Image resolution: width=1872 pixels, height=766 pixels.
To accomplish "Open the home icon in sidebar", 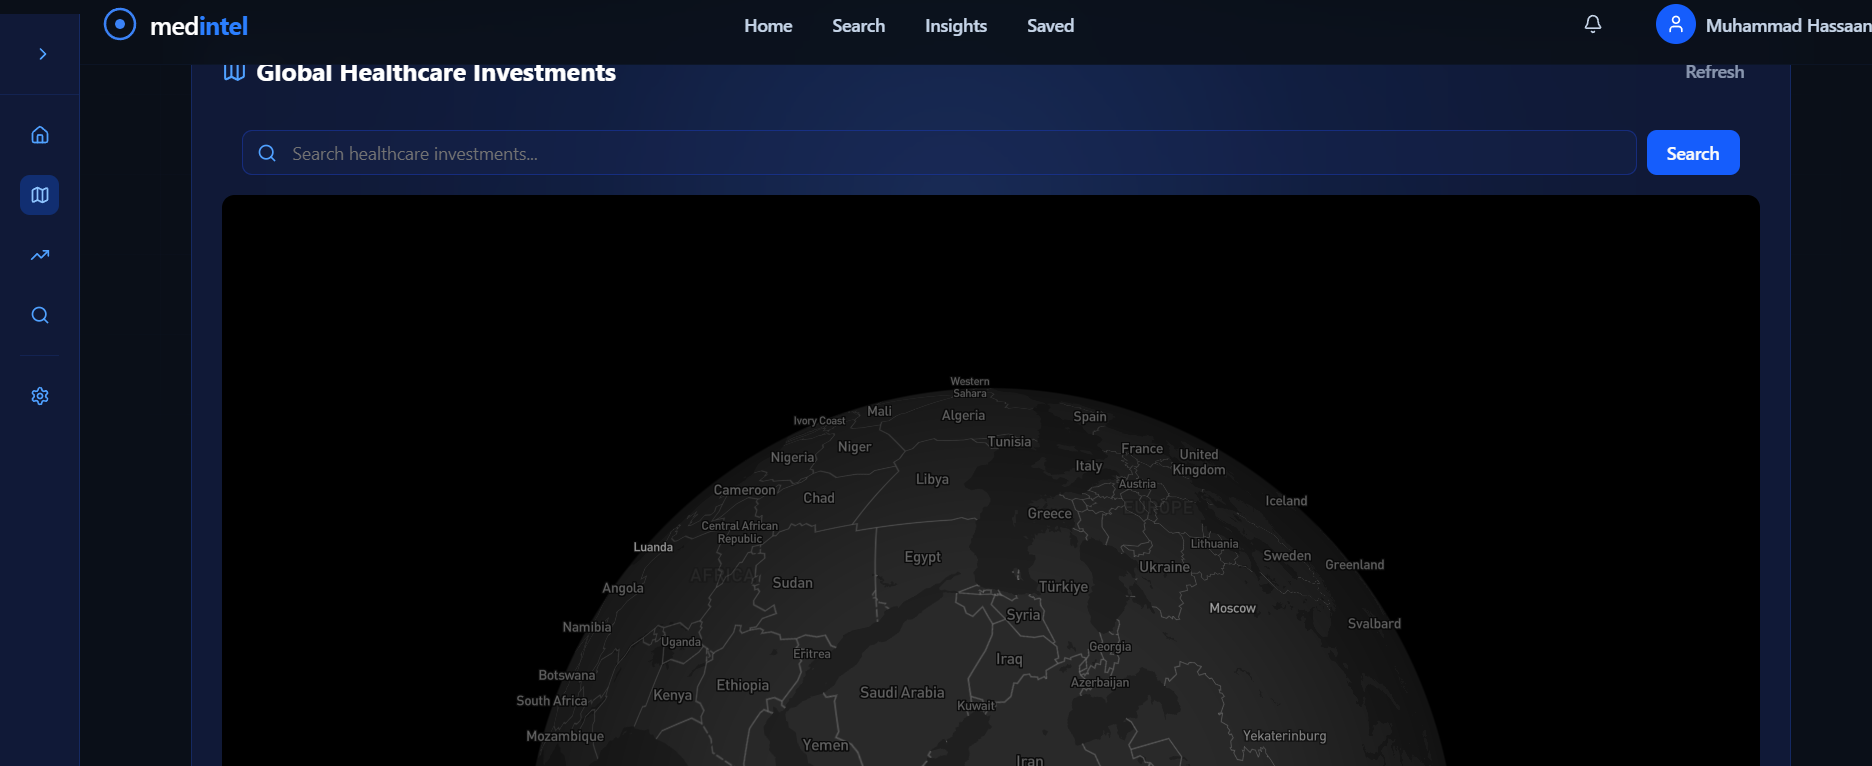I will 40,135.
